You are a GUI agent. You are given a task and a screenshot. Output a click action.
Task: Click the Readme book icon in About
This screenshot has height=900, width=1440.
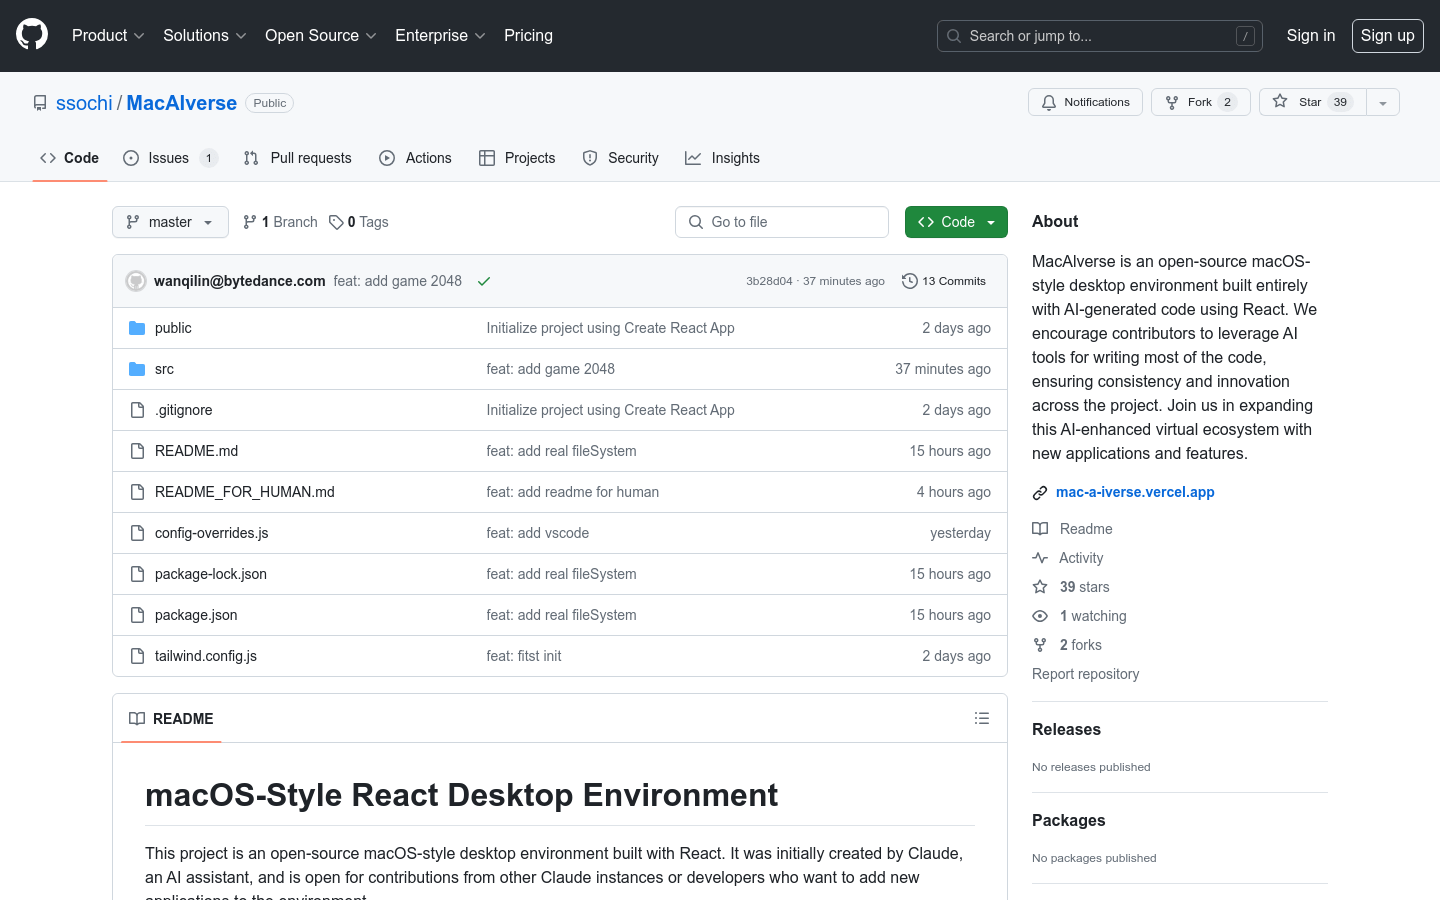click(1040, 529)
